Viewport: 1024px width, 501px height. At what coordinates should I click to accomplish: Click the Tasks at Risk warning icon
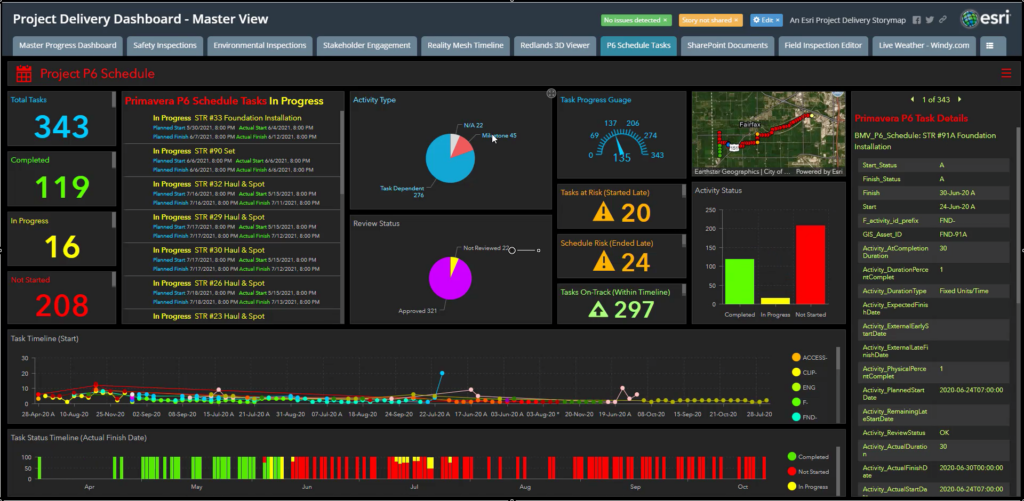tap(603, 212)
